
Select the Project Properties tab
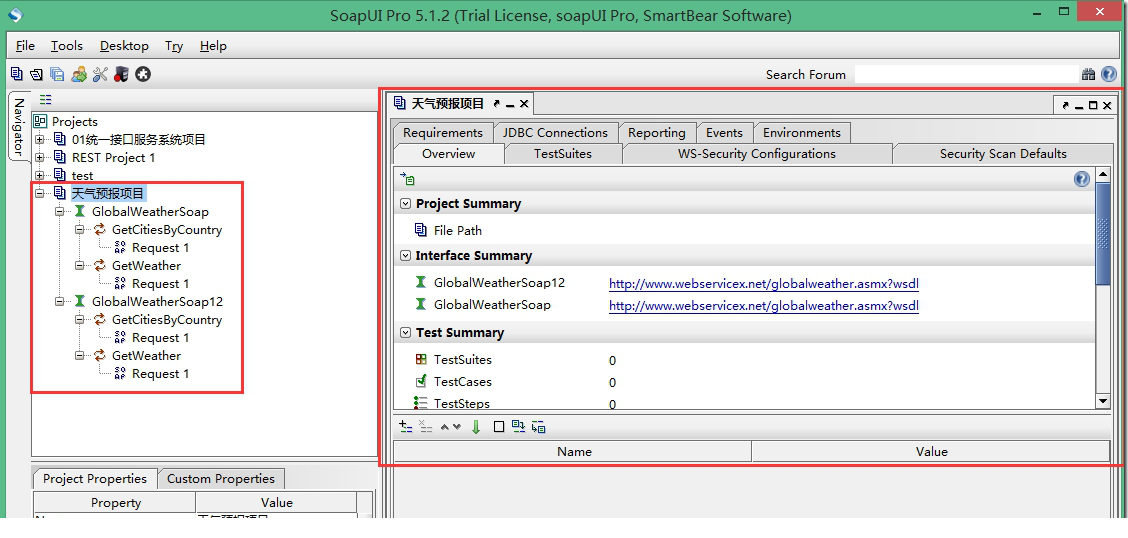95,479
